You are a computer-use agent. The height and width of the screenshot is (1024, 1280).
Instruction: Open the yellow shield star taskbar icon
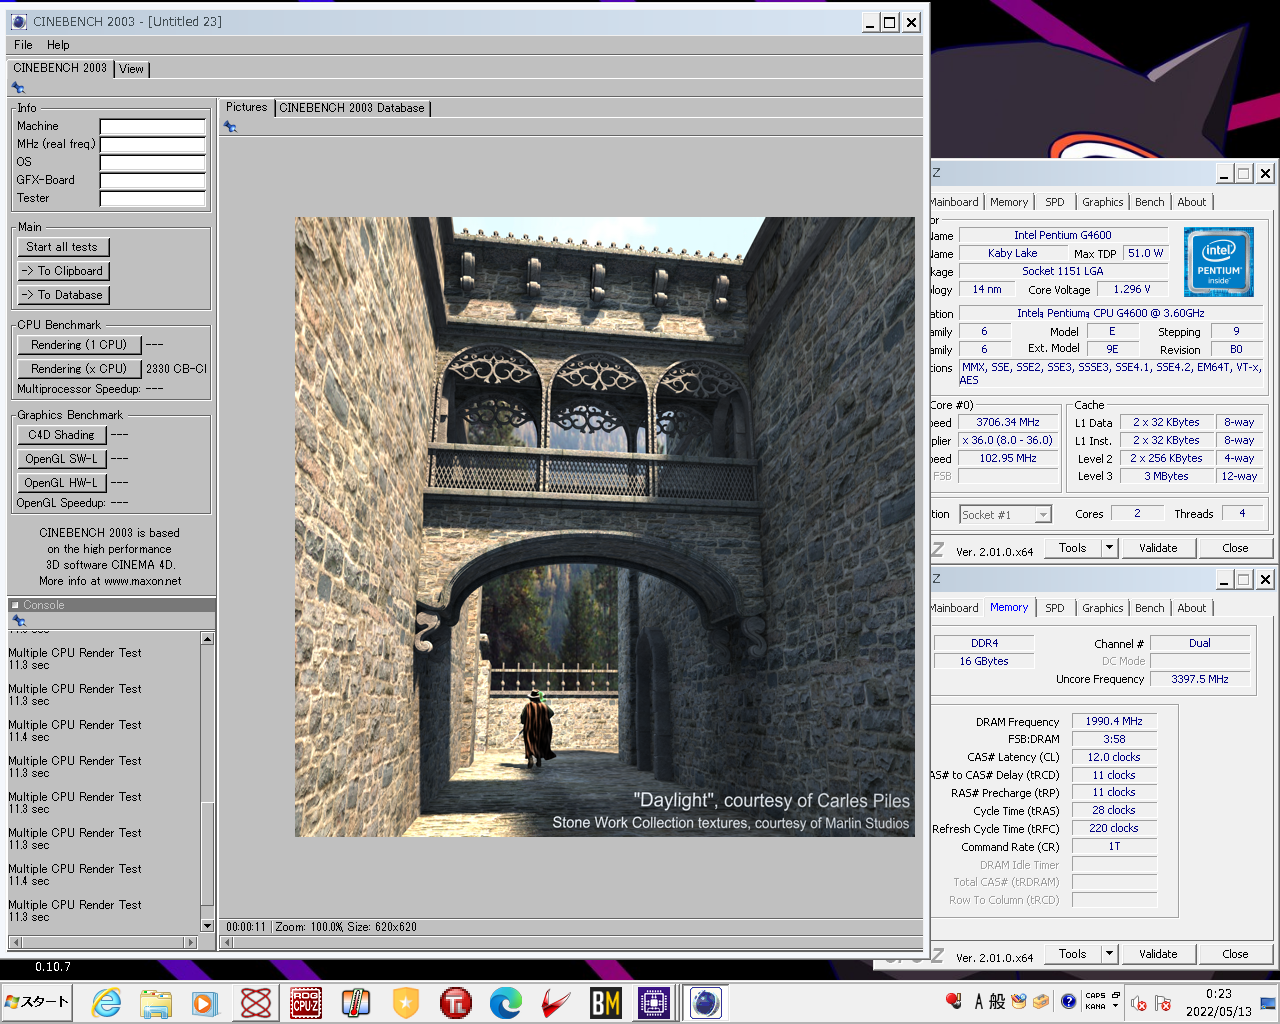click(x=405, y=1003)
